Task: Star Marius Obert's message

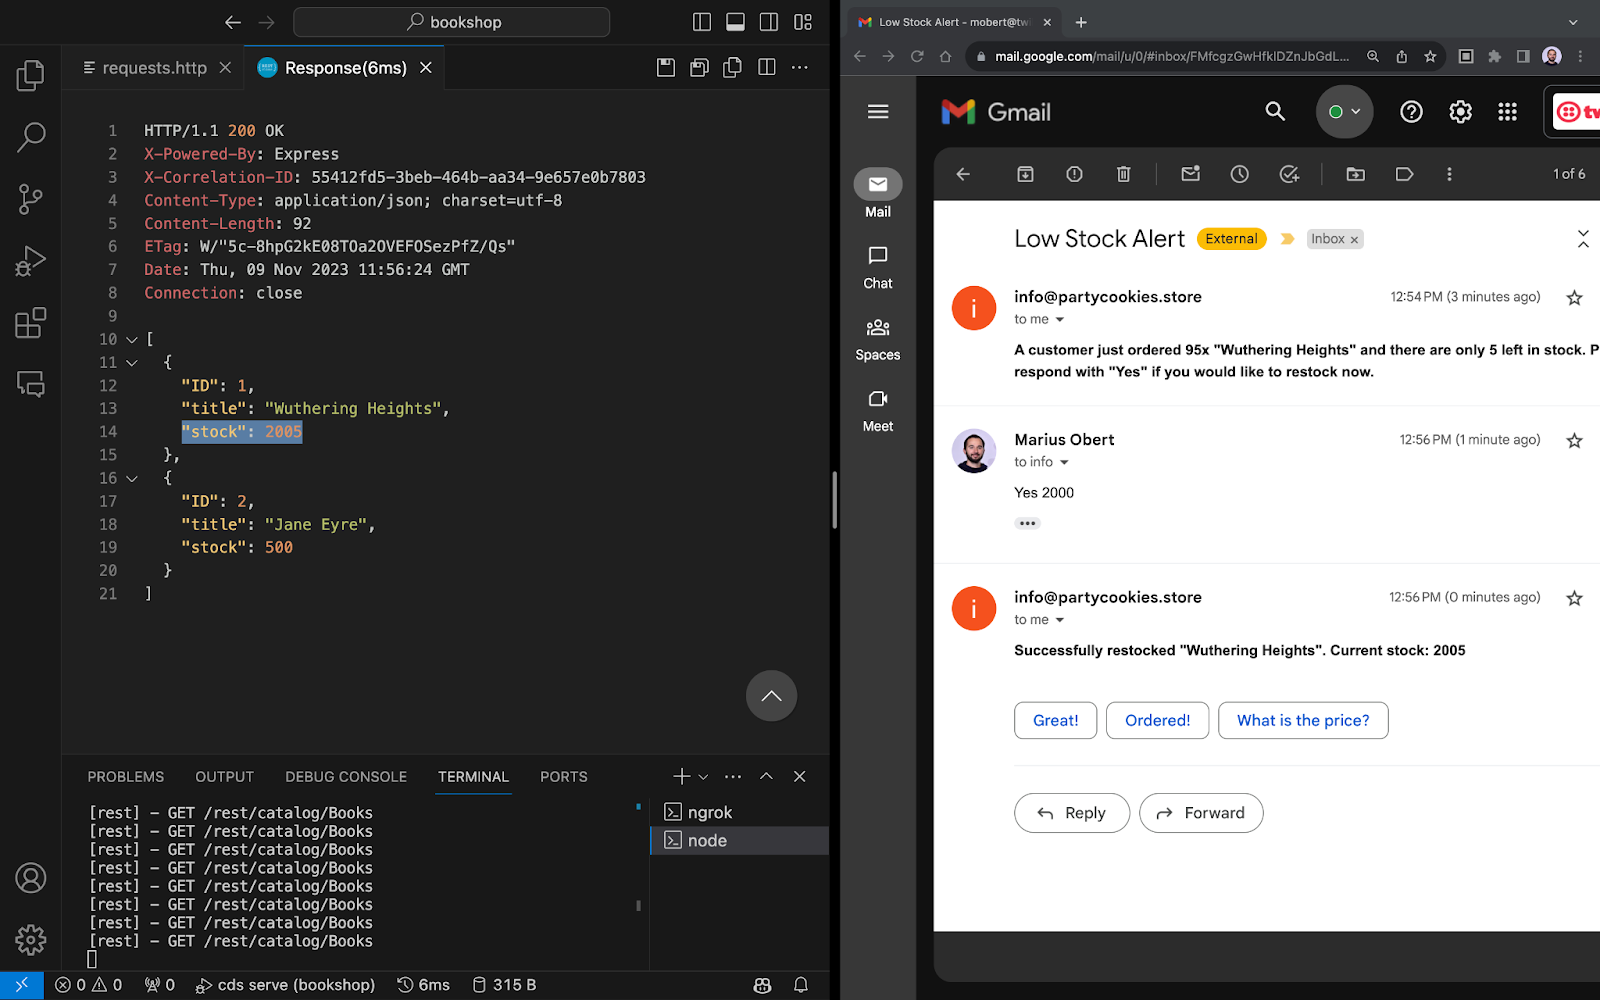Action: click(1574, 441)
